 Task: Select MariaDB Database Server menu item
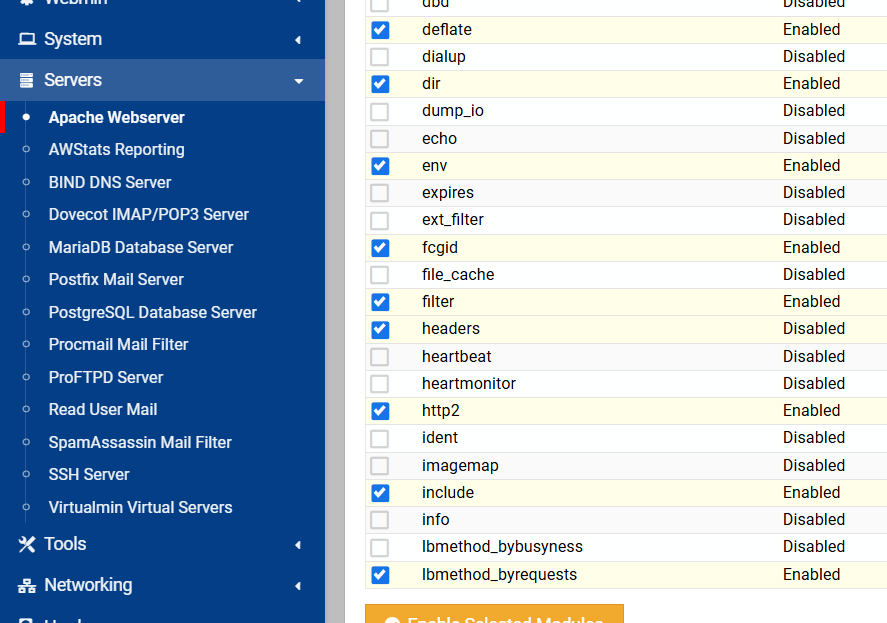coord(141,247)
